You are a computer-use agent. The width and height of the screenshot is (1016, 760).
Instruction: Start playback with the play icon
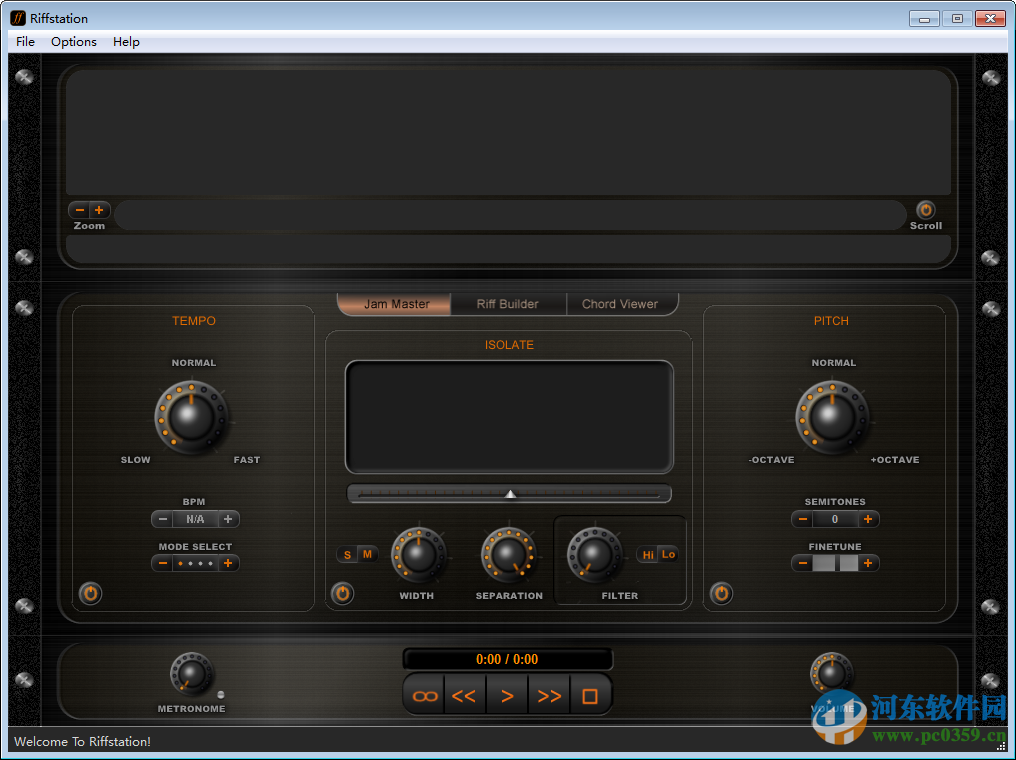507,695
